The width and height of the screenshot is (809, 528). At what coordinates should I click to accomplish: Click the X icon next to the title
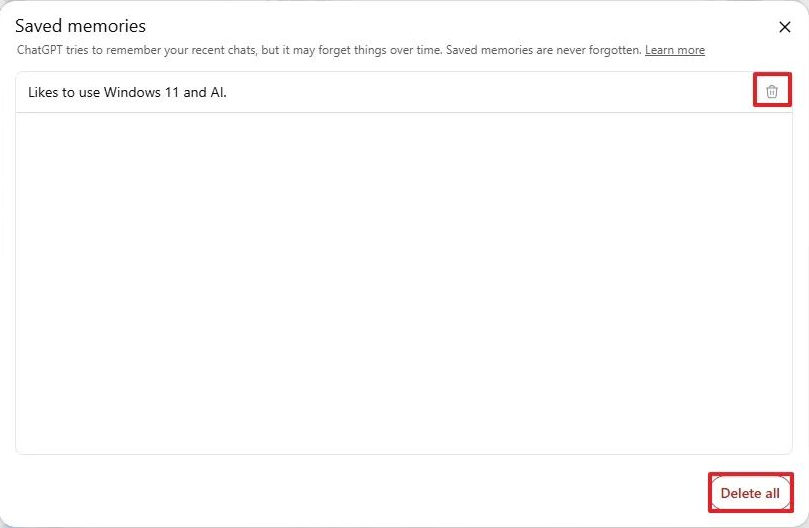(784, 27)
